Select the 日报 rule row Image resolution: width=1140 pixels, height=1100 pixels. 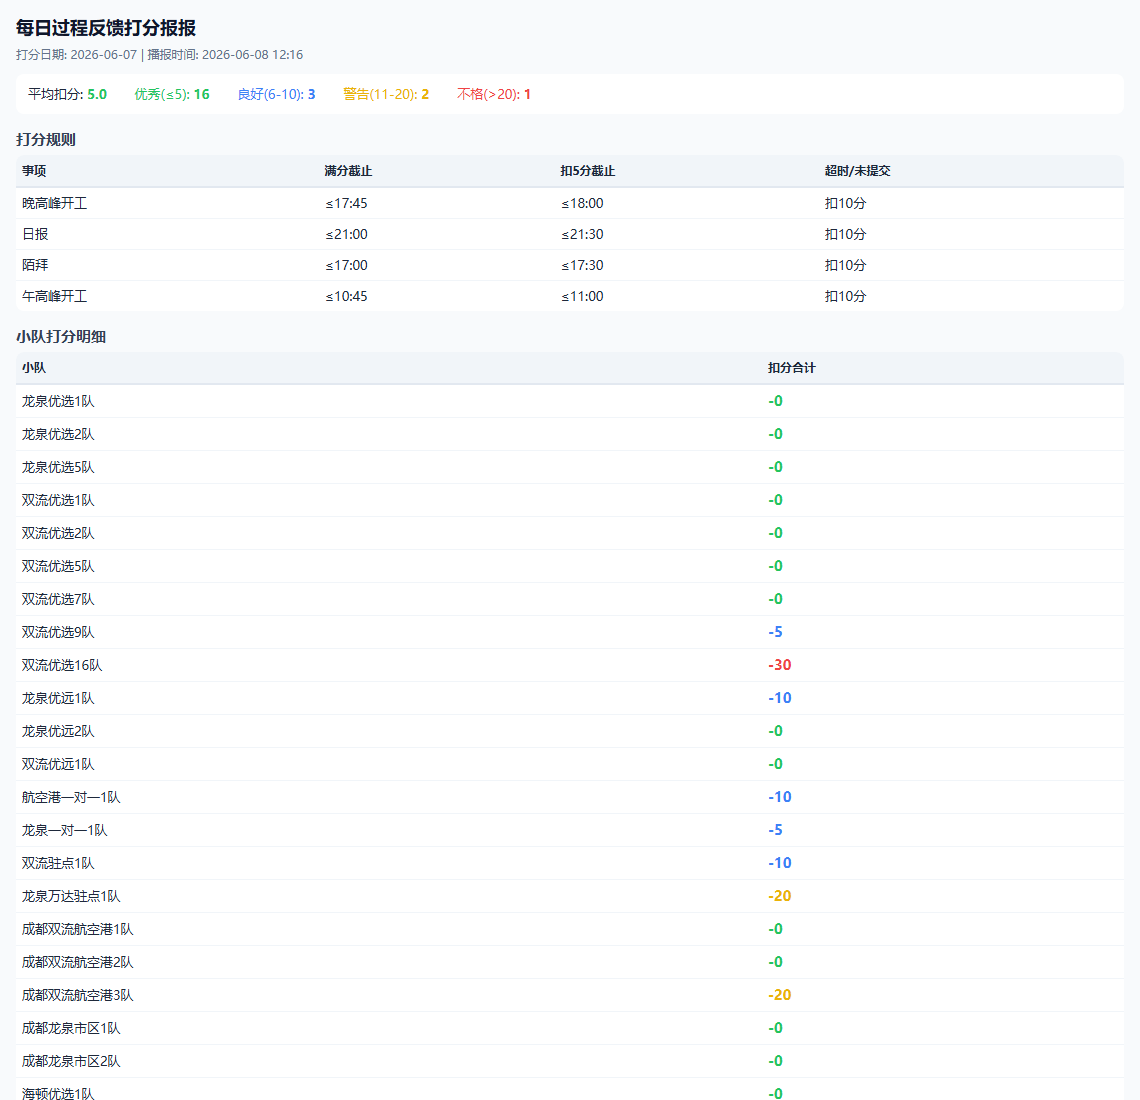(x=570, y=234)
